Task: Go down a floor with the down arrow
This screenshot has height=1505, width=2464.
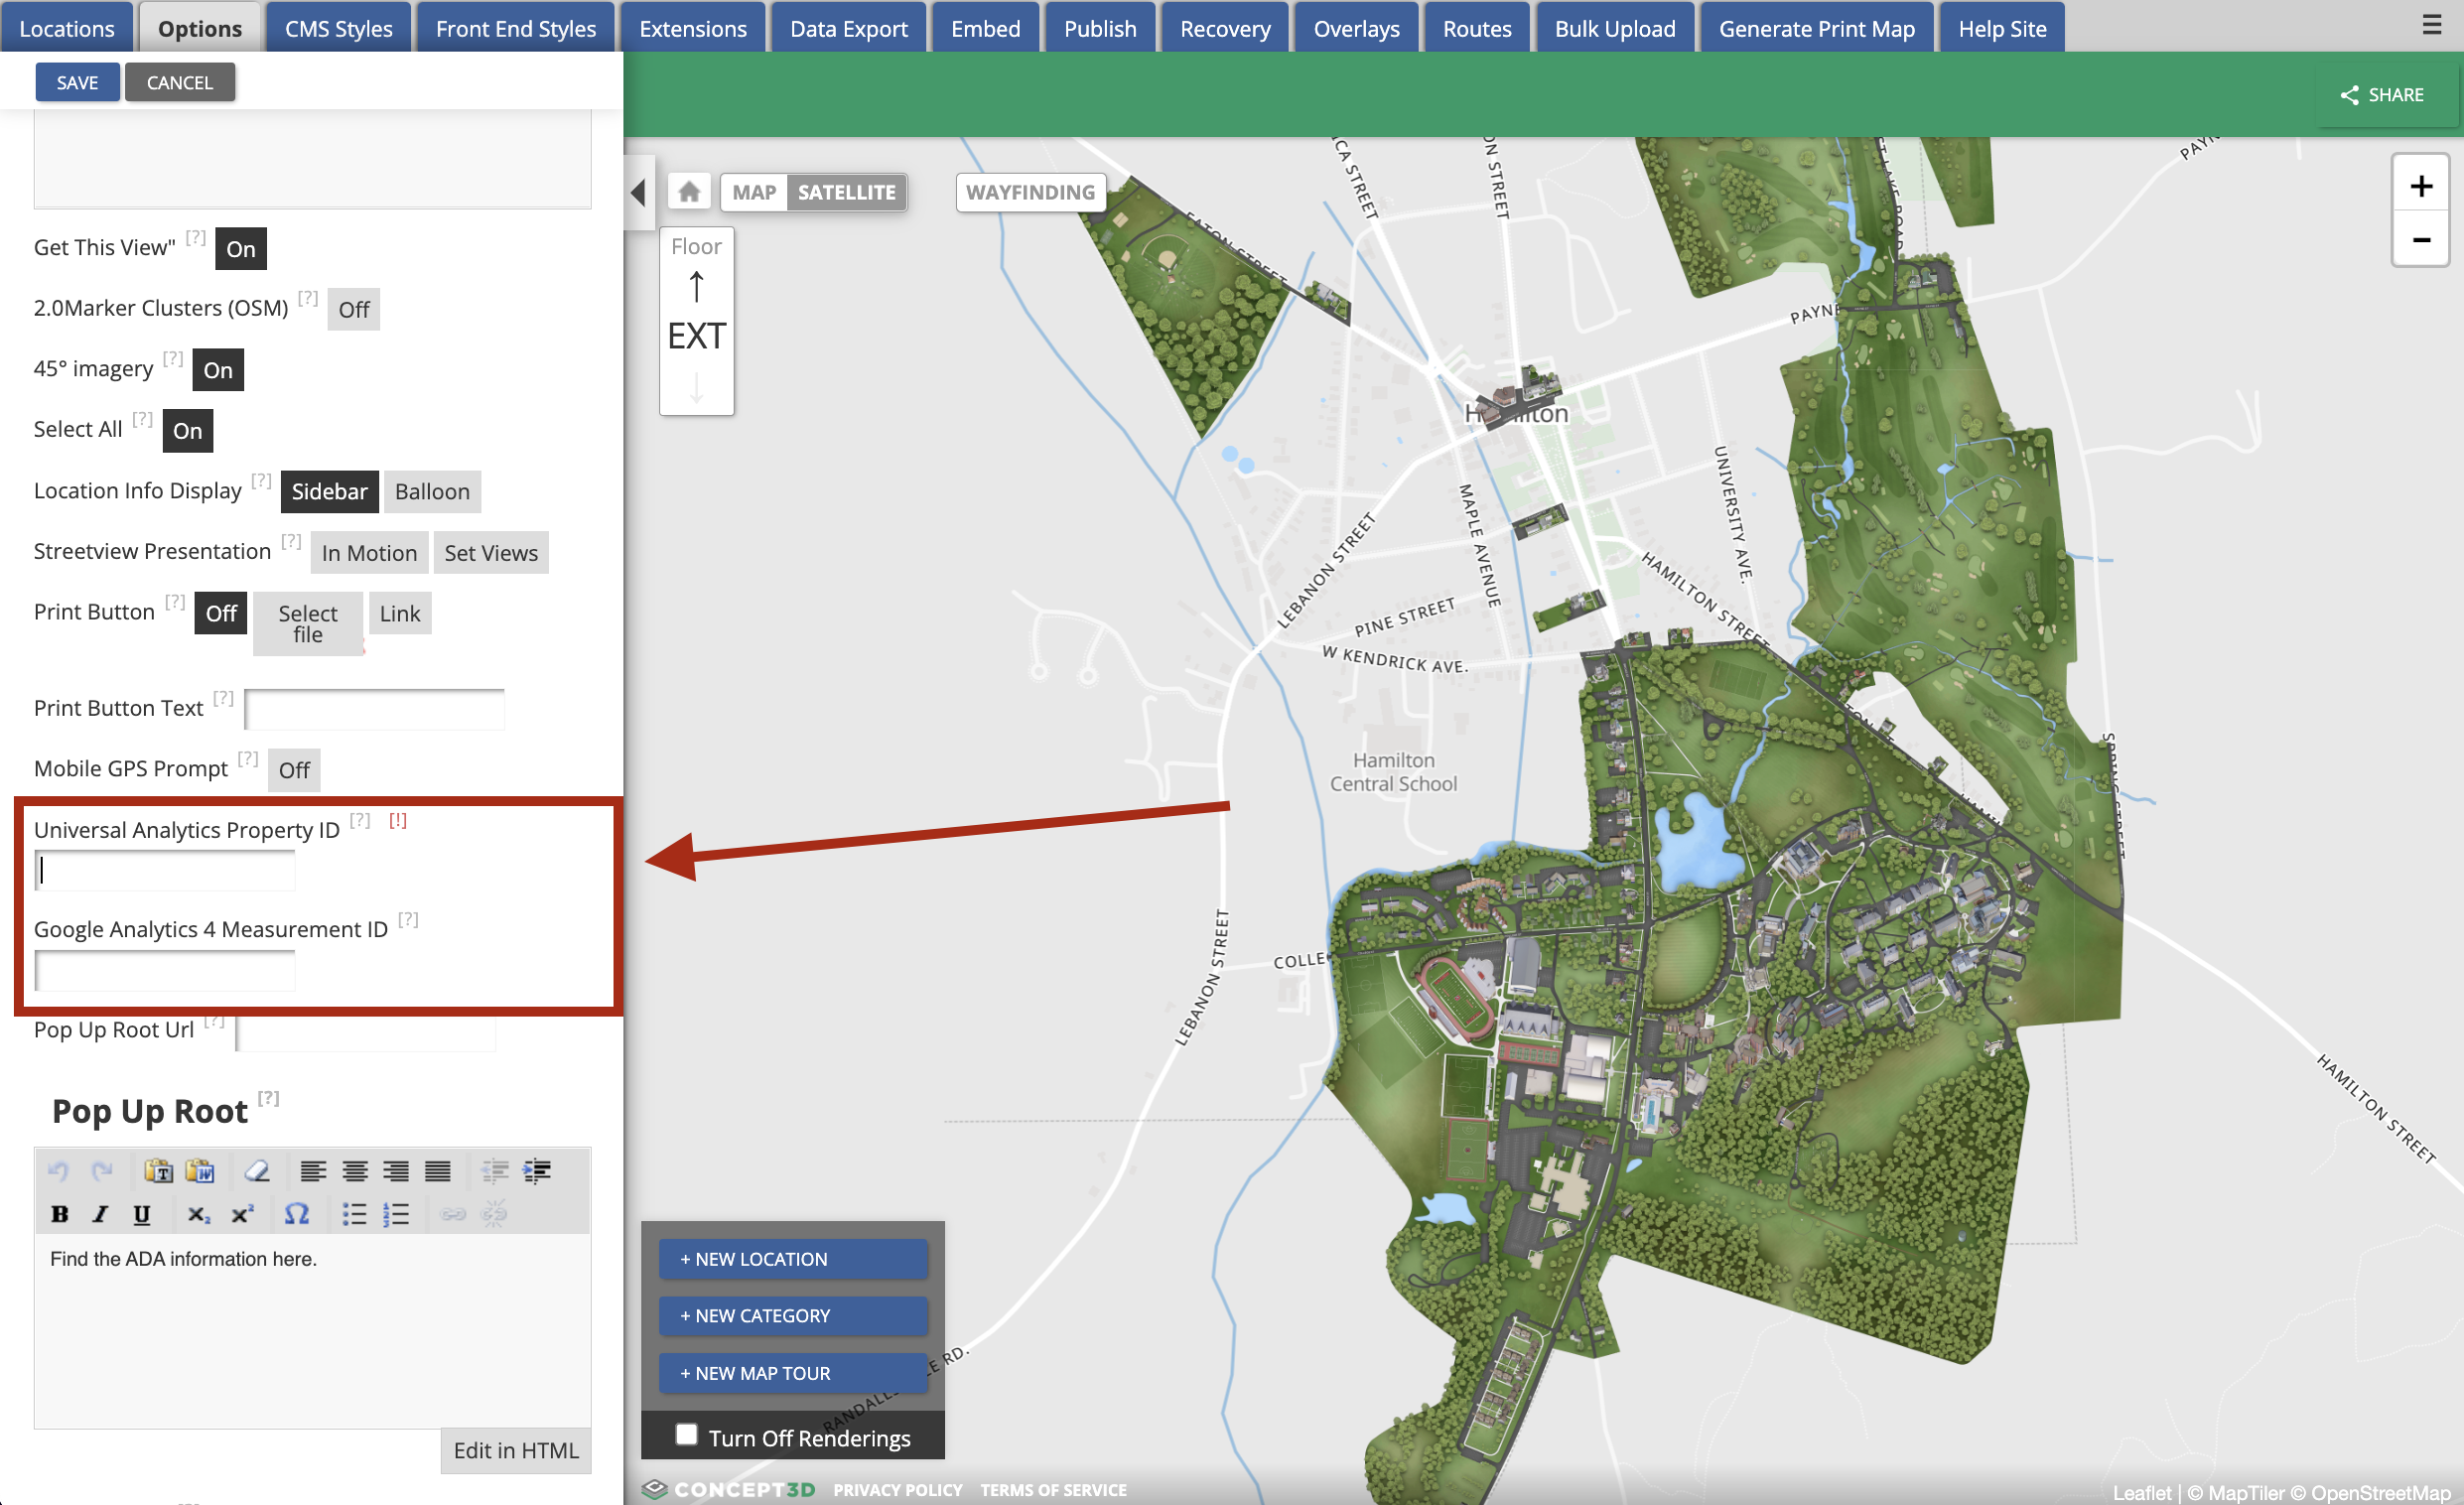Action: pyautogui.click(x=697, y=387)
